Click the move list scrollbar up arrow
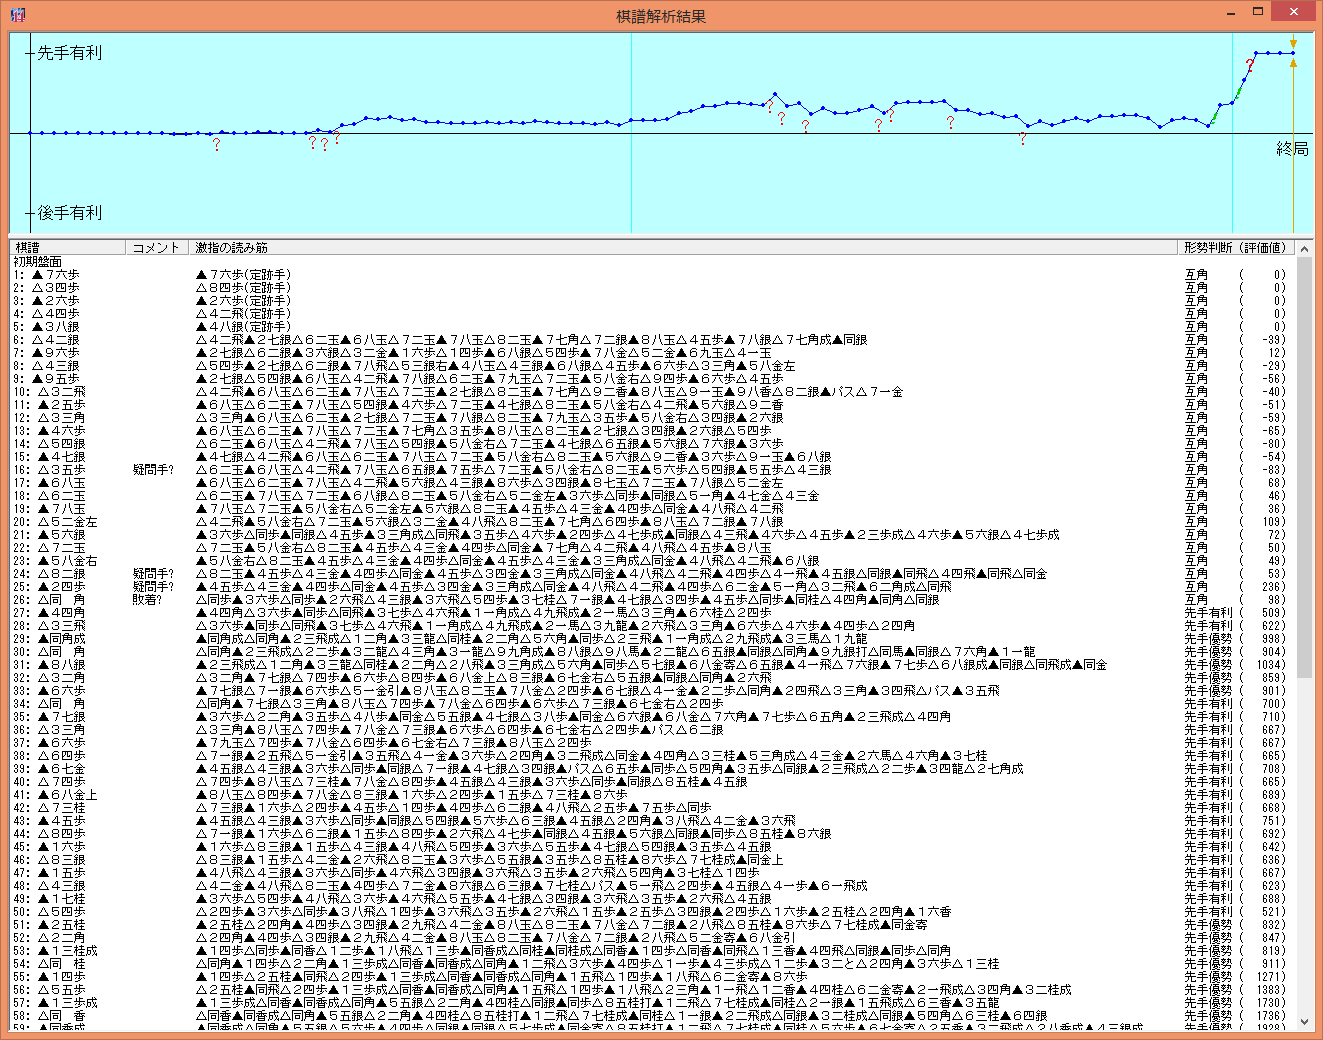This screenshot has width=1323, height=1040. coord(1304,248)
